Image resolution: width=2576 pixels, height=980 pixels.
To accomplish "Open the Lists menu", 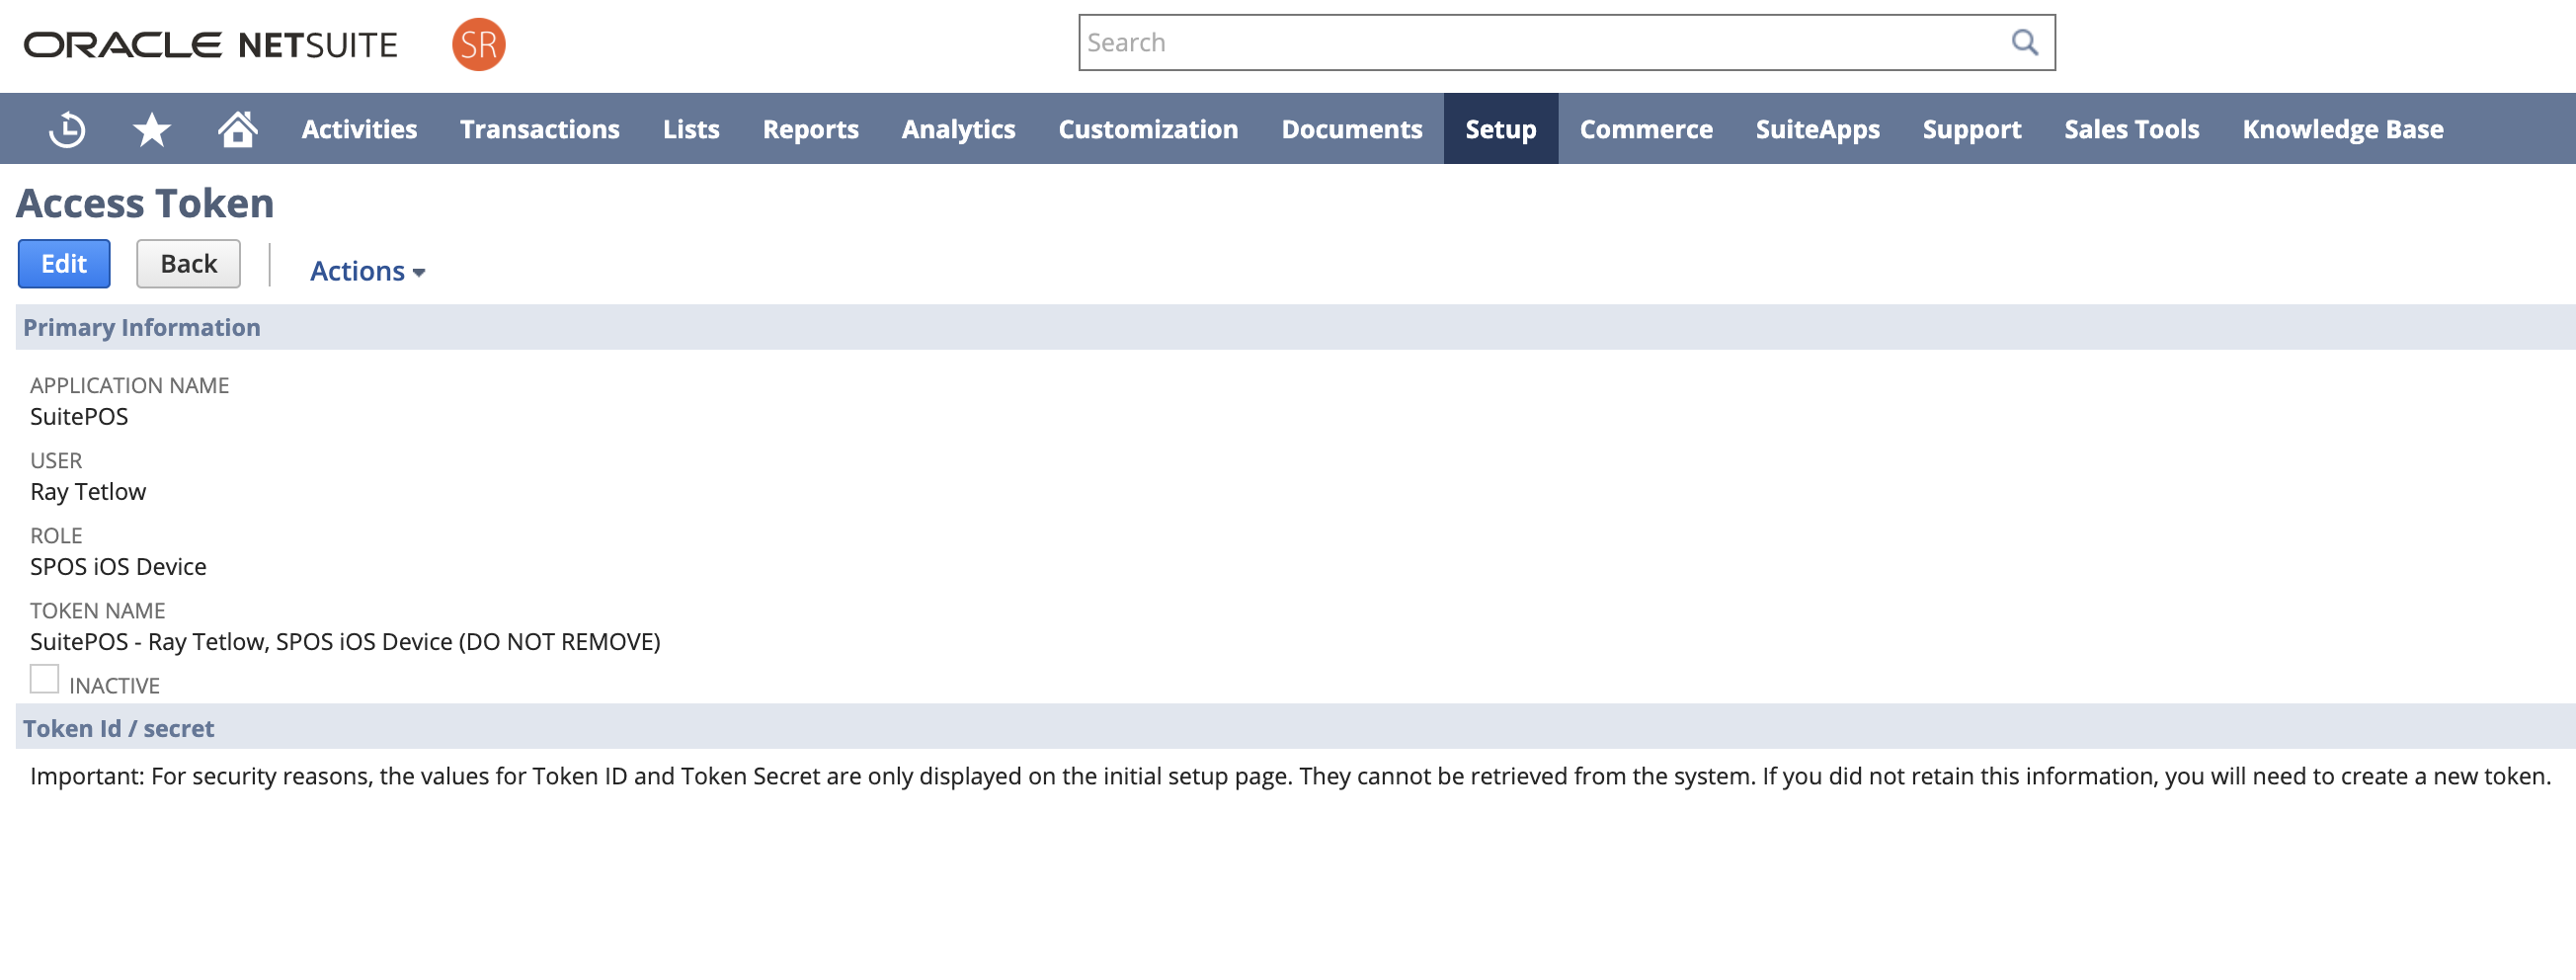I will coord(691,129).
